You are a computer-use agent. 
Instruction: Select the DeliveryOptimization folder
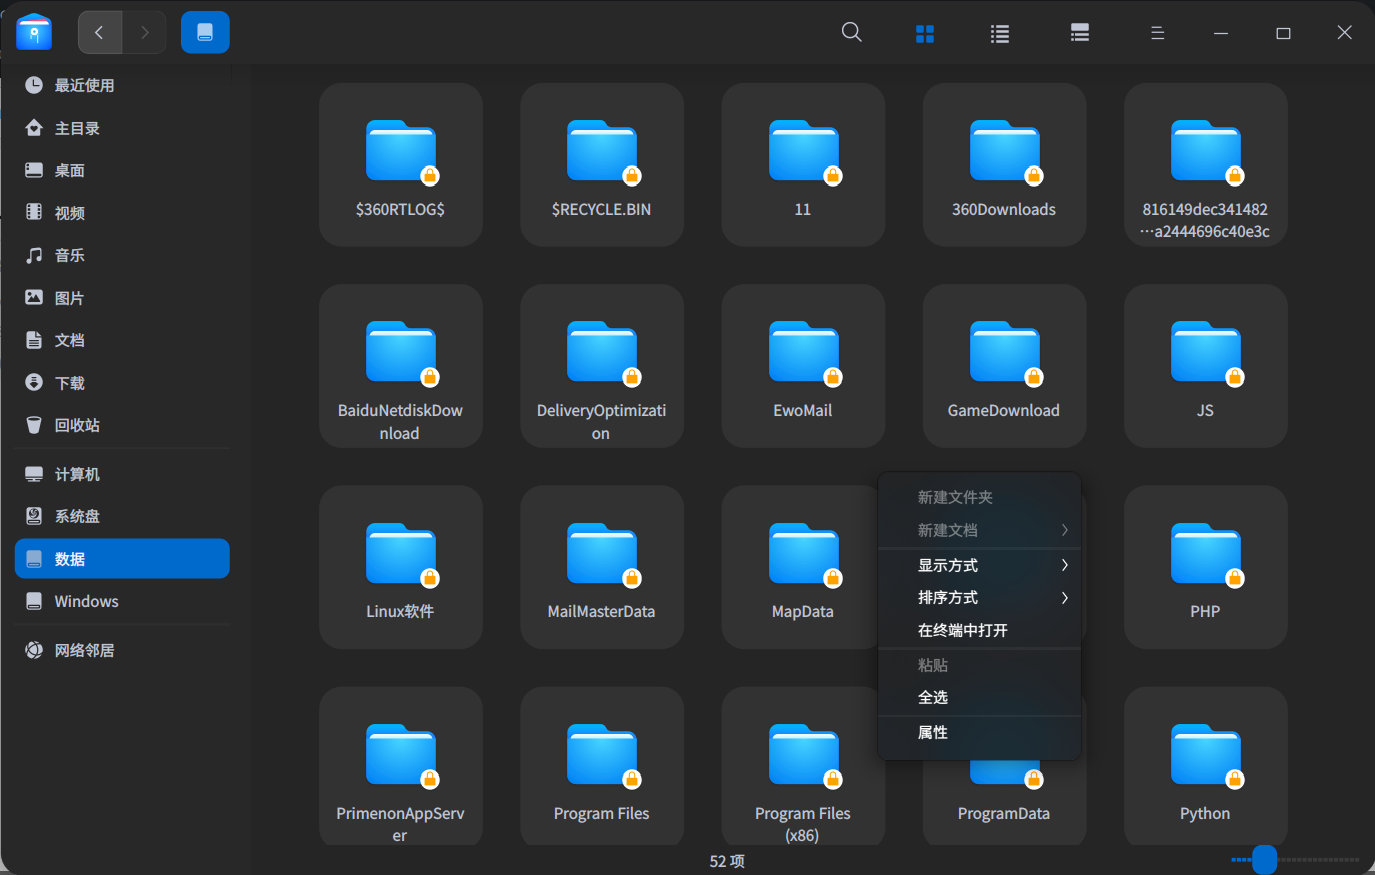click(x=602, y=366)
